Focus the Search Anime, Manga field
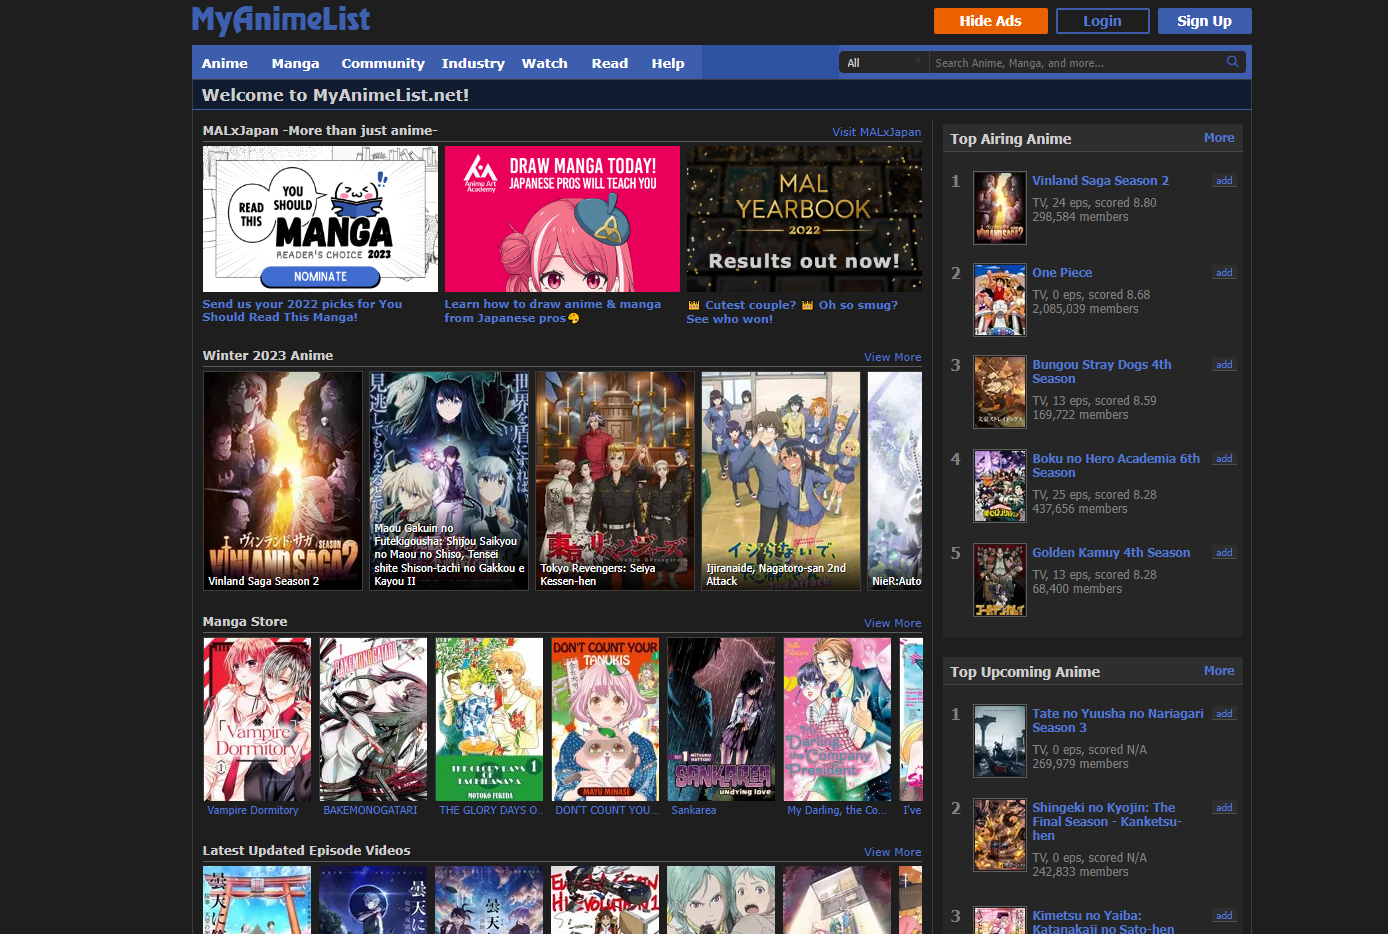 pyautogui.click(x=1076, y=62)
